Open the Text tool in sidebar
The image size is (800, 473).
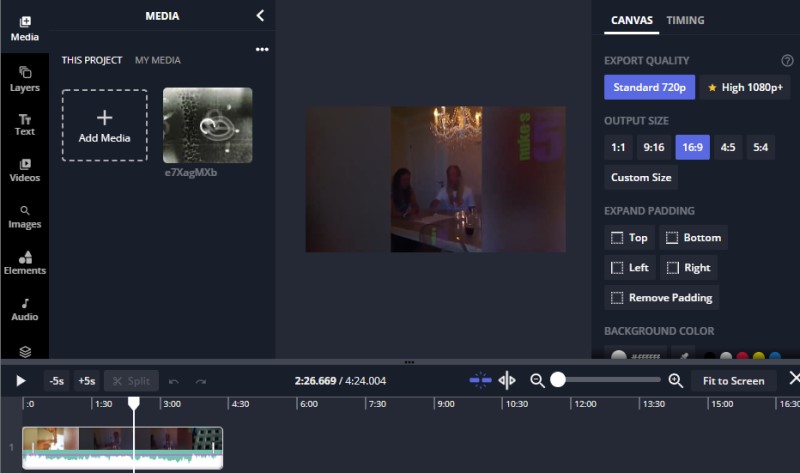24,125
